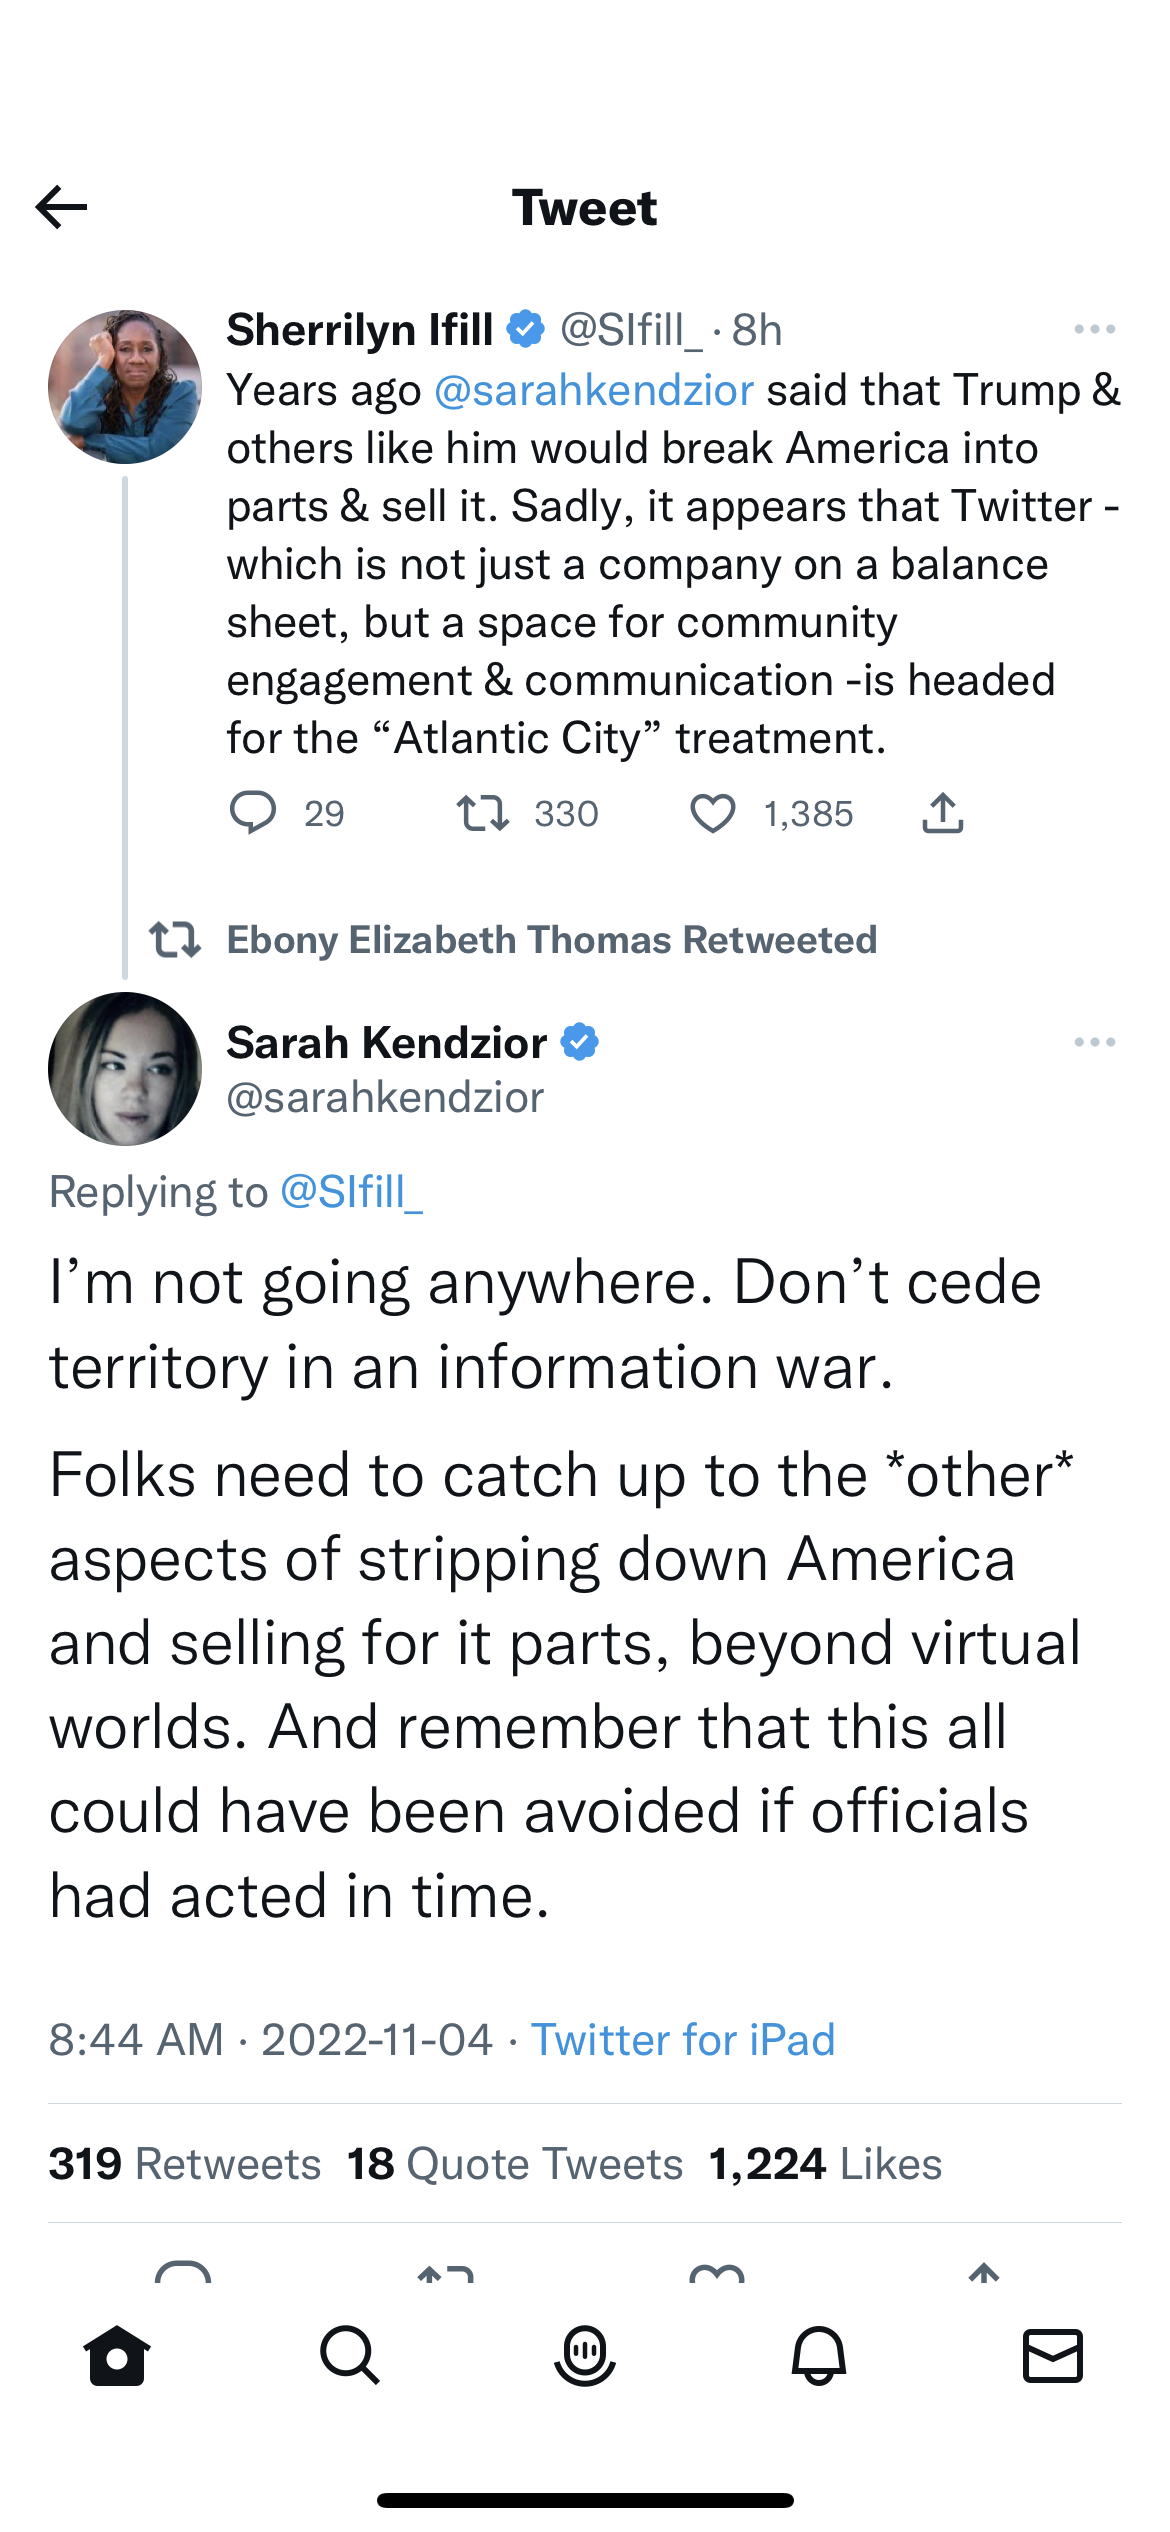Open the Notifications bell tab

coord(819,2355)
